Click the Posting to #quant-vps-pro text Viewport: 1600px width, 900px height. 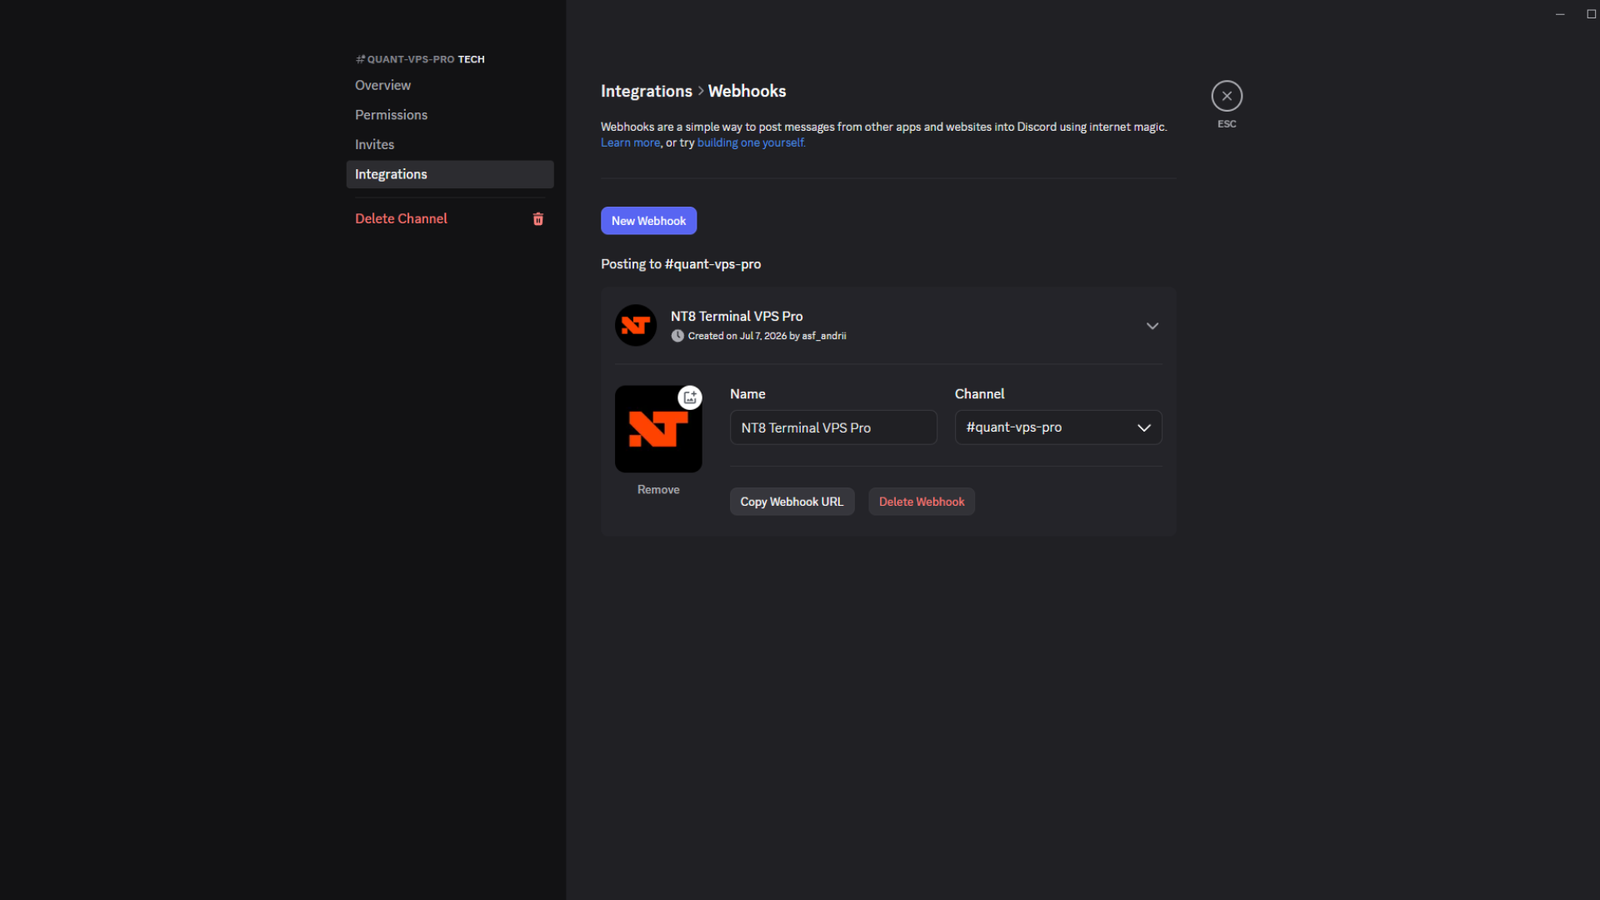click(681, 264)
